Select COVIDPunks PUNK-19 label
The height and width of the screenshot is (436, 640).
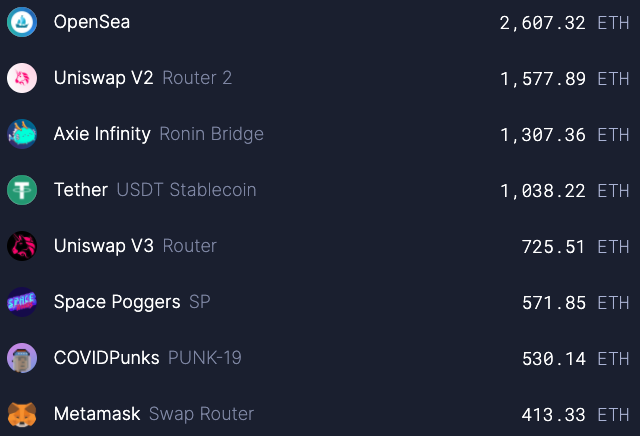tap(147, 357)
